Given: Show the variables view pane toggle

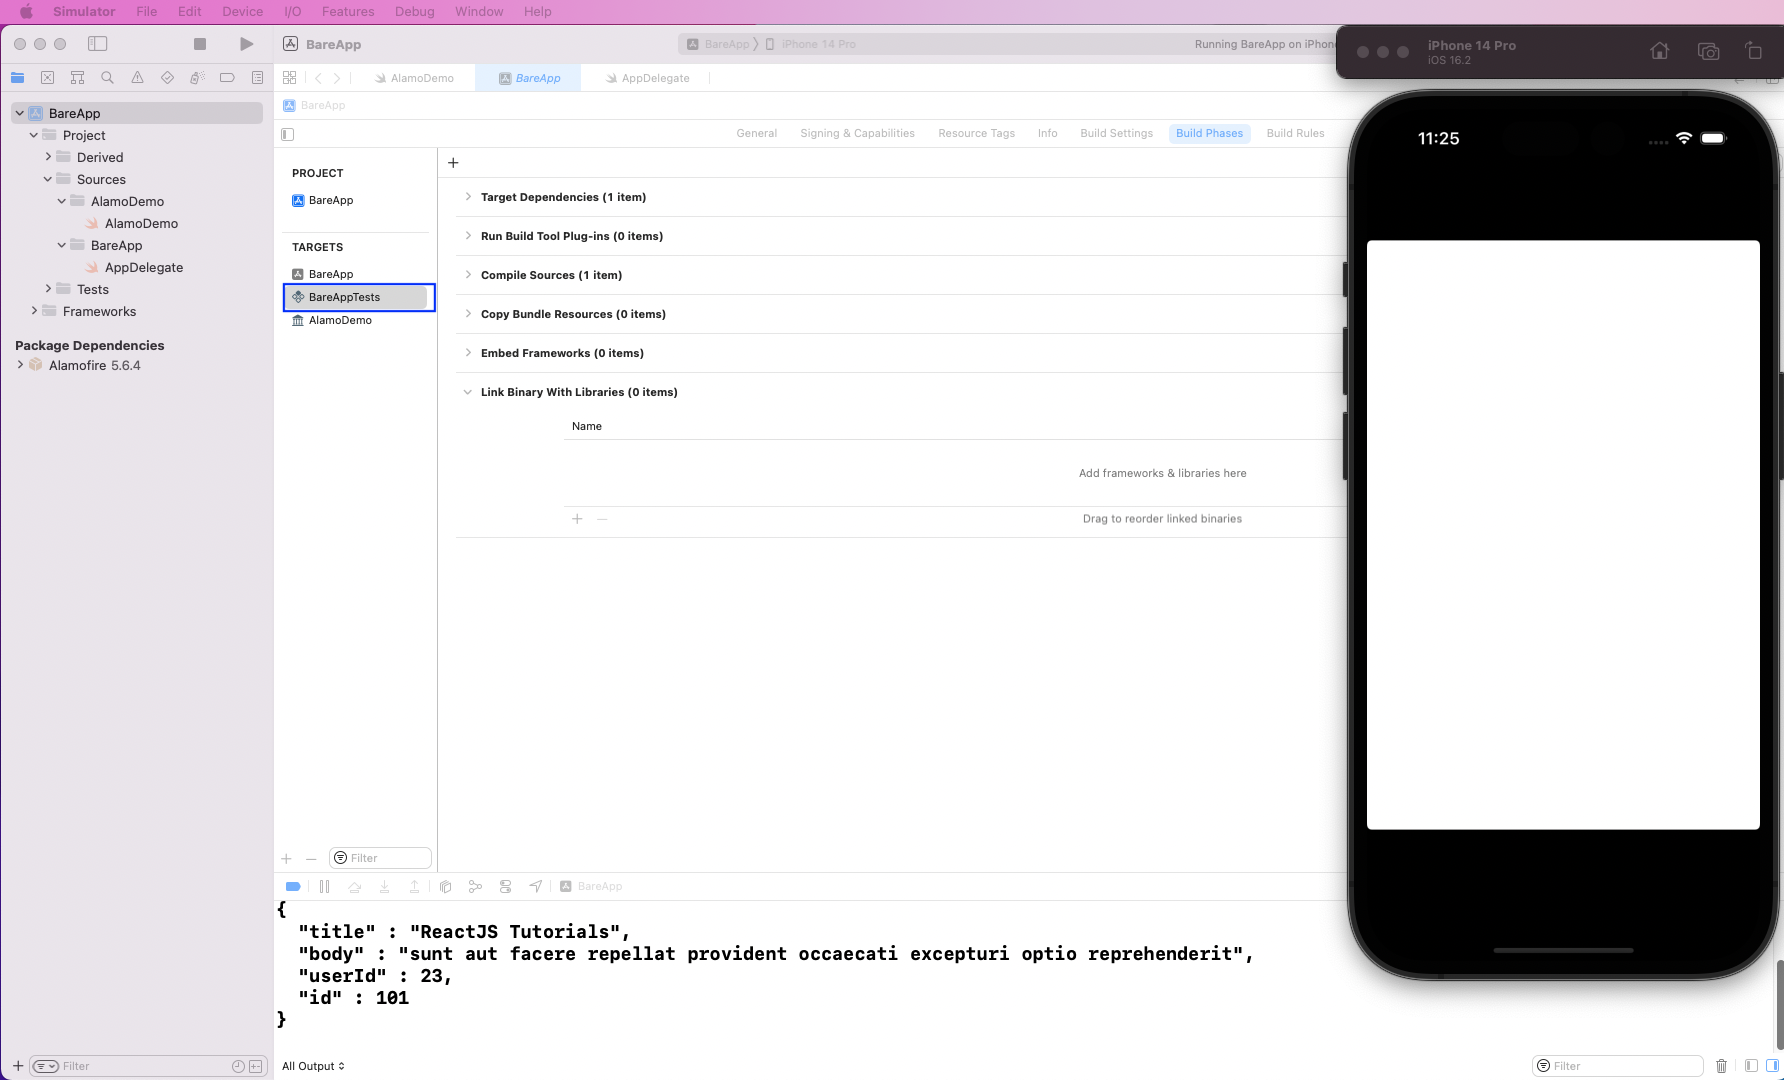Looking at the screenshot, I should click(x=1751, y=1066).
